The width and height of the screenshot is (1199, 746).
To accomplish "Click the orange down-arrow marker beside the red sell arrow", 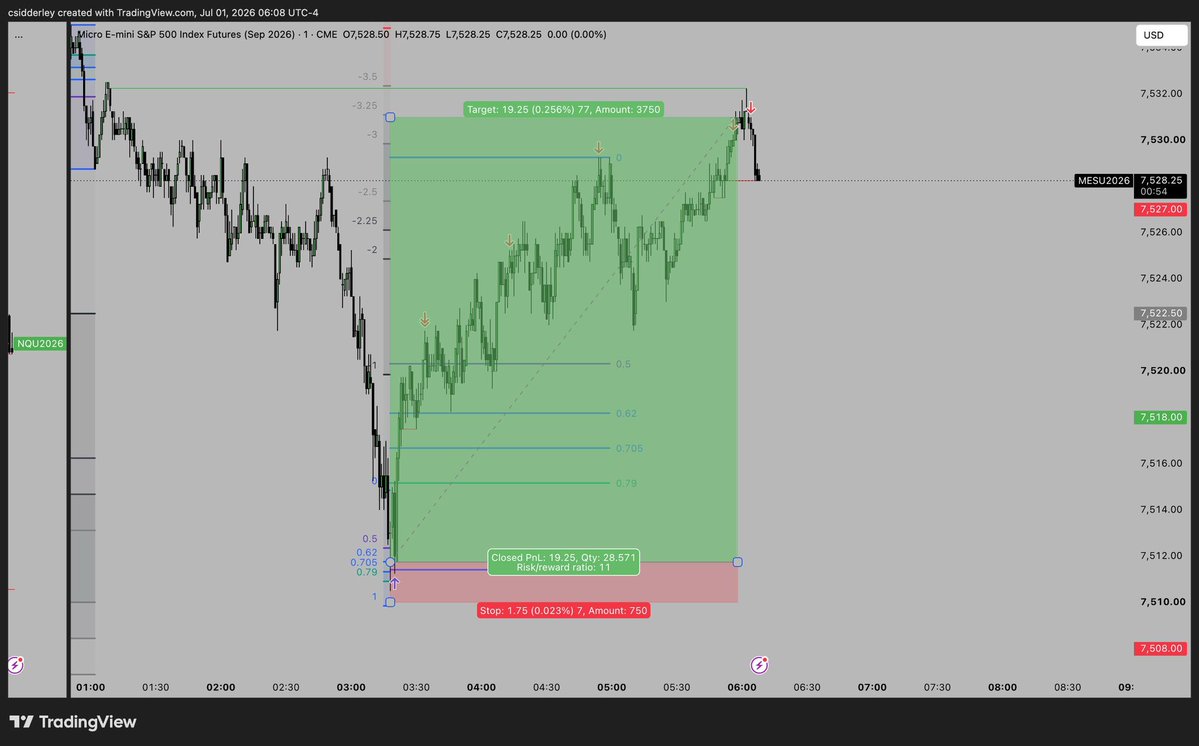I will coord(734,125).
